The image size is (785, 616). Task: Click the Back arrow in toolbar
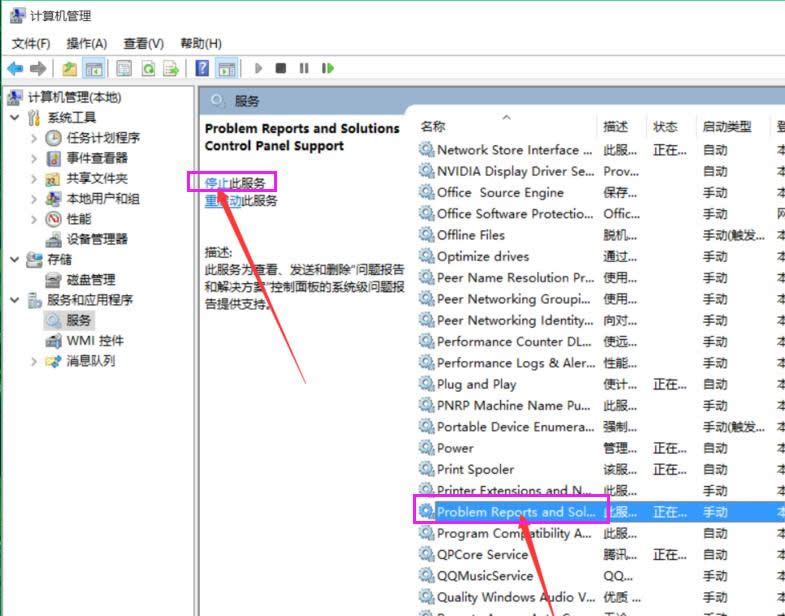pyautogui.click(x=15, y=69)
